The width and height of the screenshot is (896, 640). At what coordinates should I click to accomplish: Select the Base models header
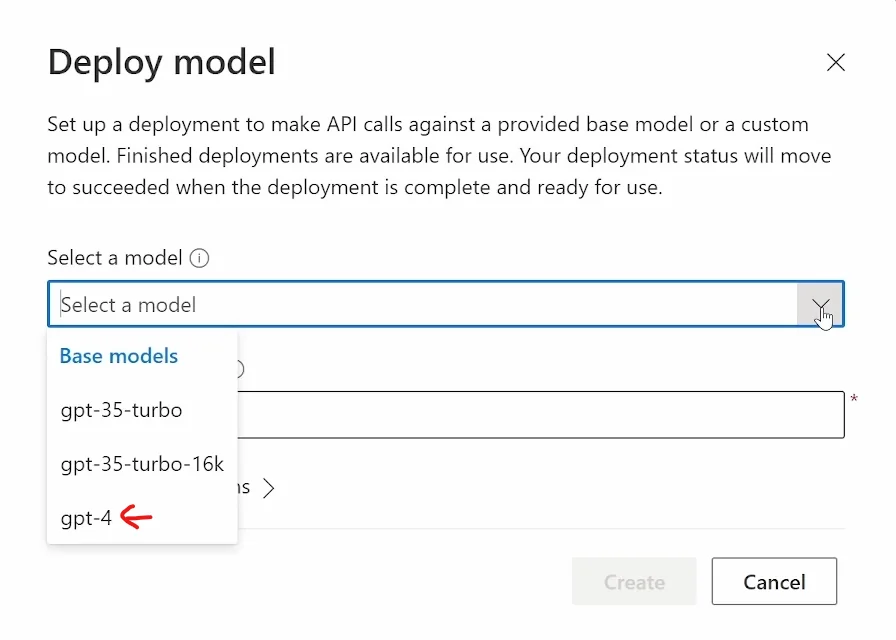(x=118, y=355)
